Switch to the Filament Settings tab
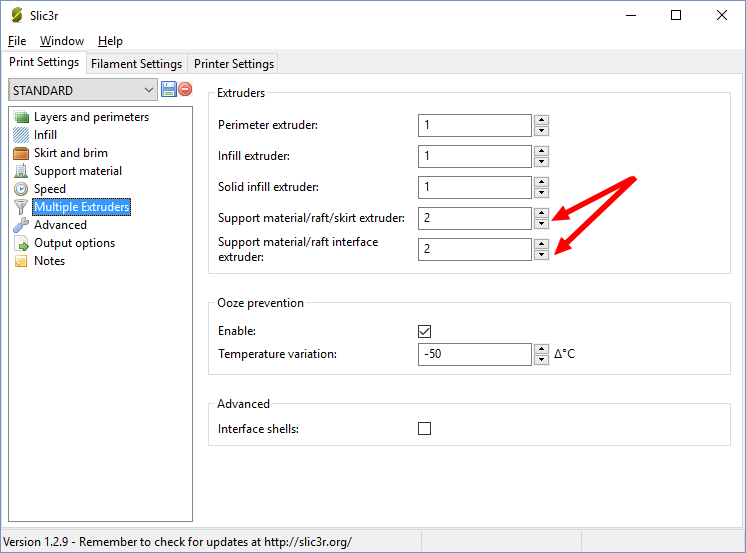 tap(136, 64)
